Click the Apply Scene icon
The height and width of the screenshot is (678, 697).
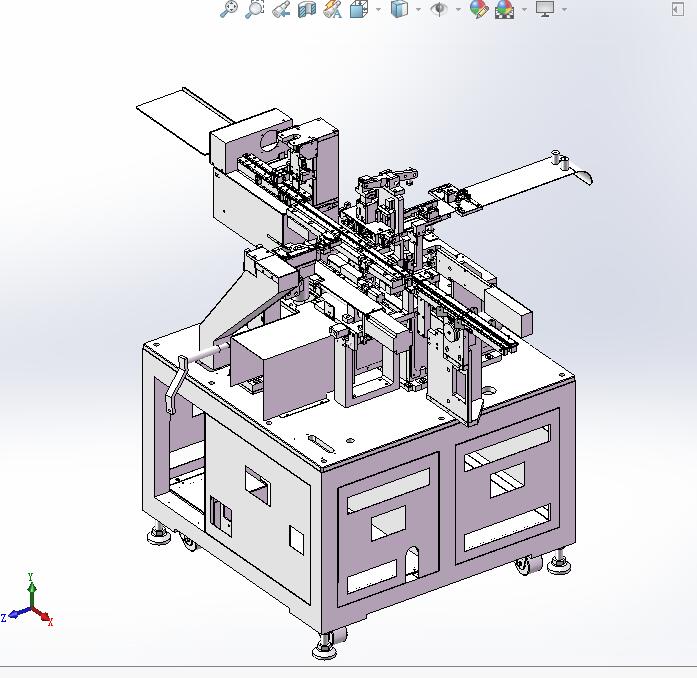point(505,9)
